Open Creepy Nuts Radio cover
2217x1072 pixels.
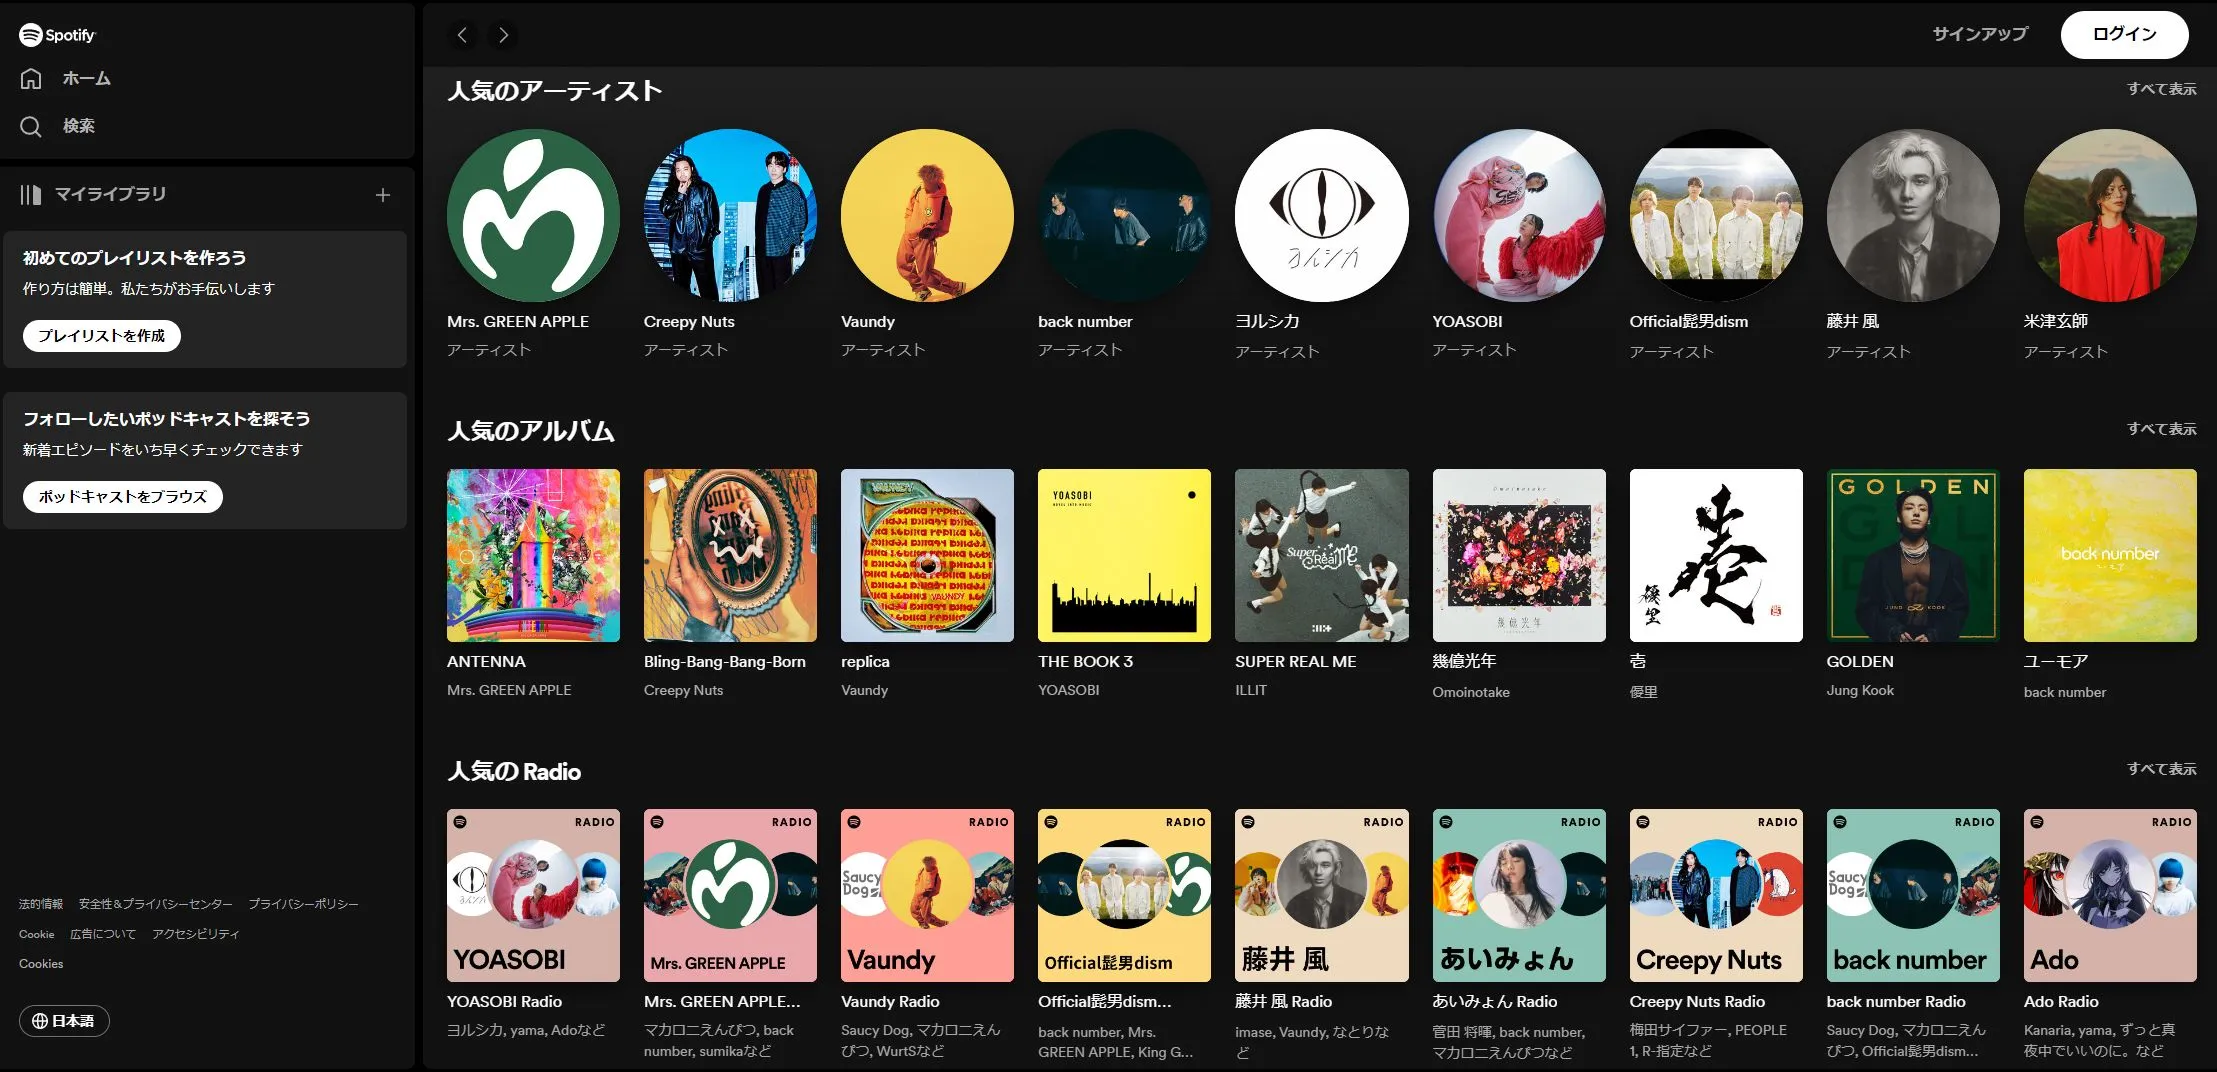1716,895
